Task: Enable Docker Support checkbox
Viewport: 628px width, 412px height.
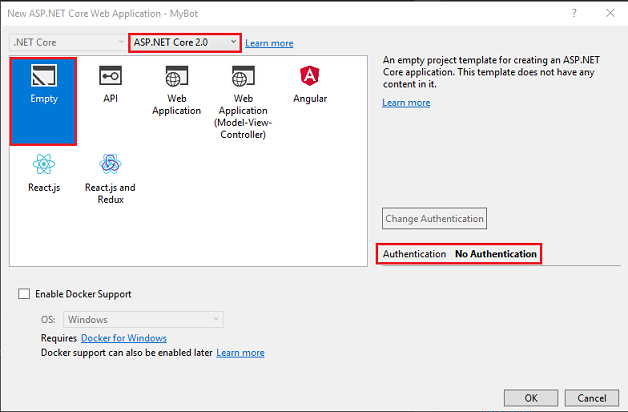Action: 24,294
